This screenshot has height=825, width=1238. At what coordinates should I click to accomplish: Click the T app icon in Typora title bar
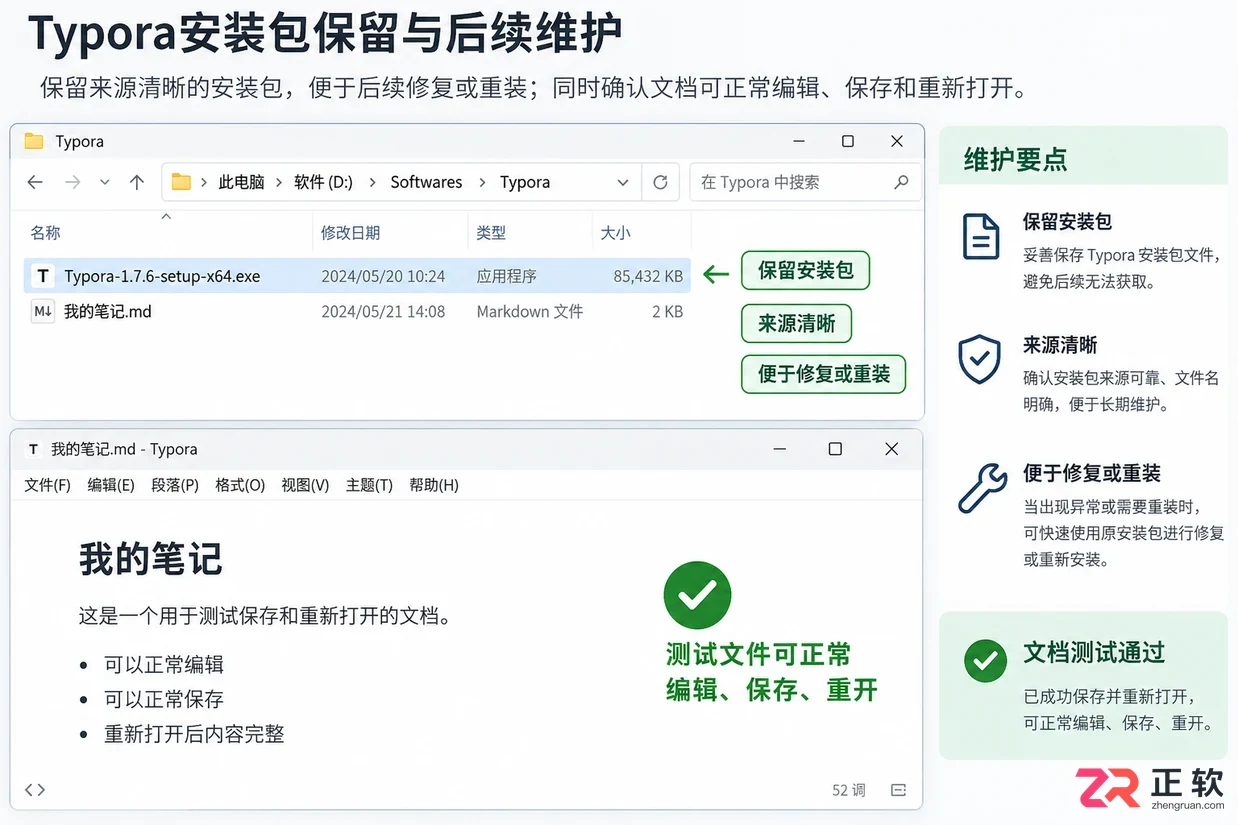pos(34,449)
